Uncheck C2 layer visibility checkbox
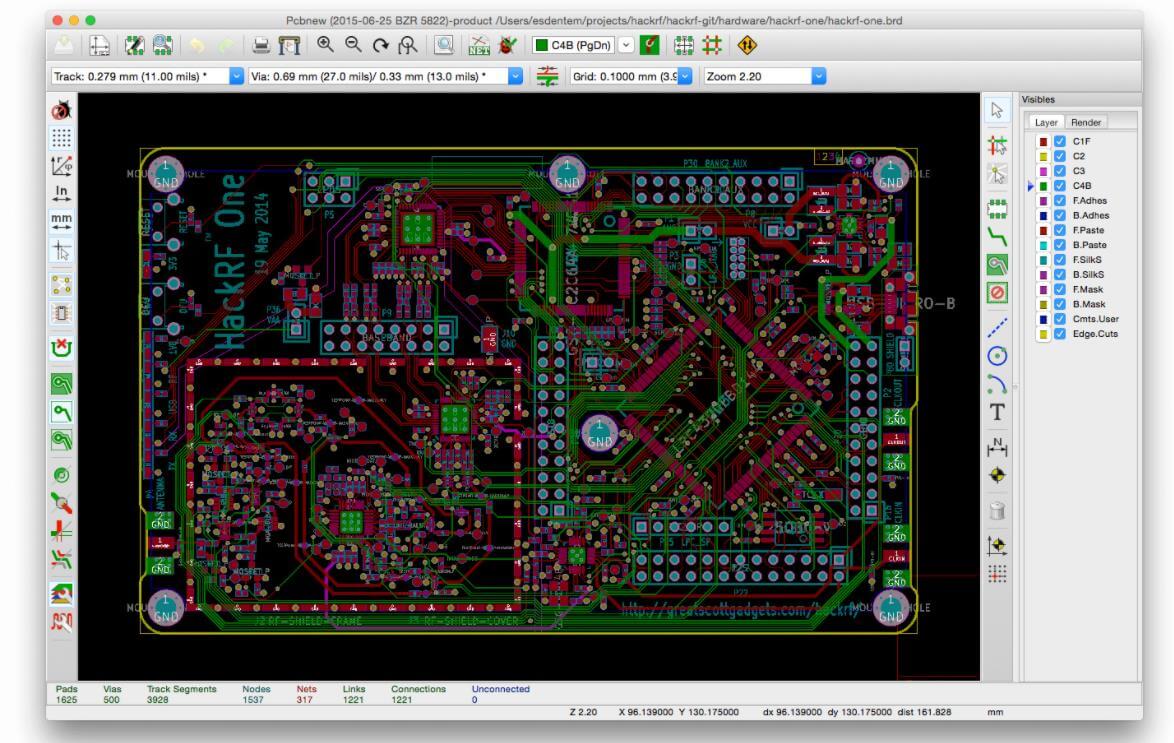This screenshot has height=743, width=1174. tap(1060, 156)
